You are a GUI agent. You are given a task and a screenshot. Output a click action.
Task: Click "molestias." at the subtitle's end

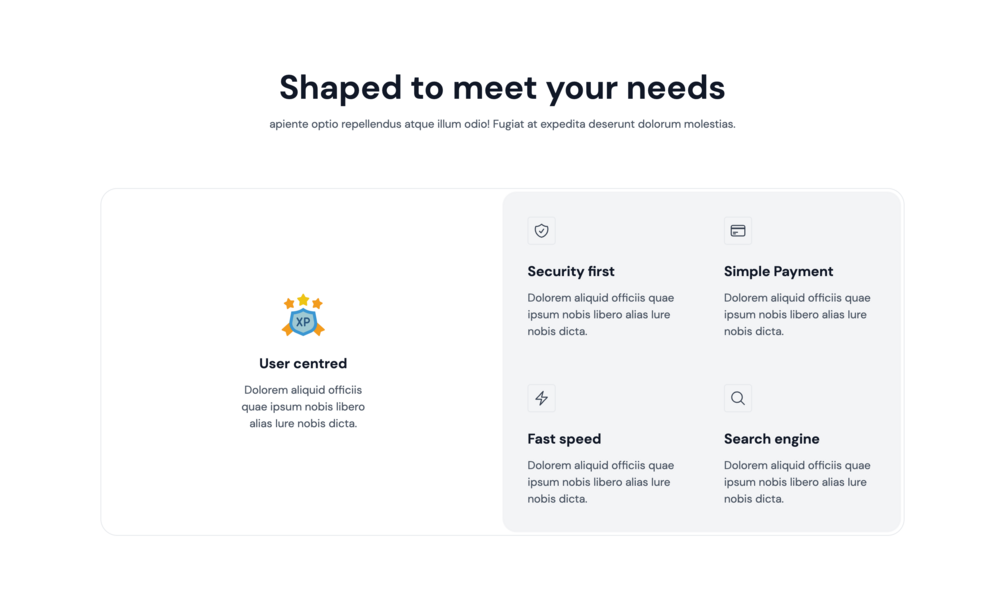pos(710,124)
